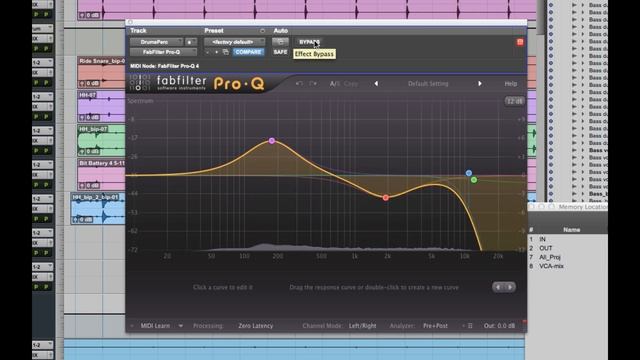Go to previous Pro-Q preset arrow
The image size is (640, 360).
[376, 83]
